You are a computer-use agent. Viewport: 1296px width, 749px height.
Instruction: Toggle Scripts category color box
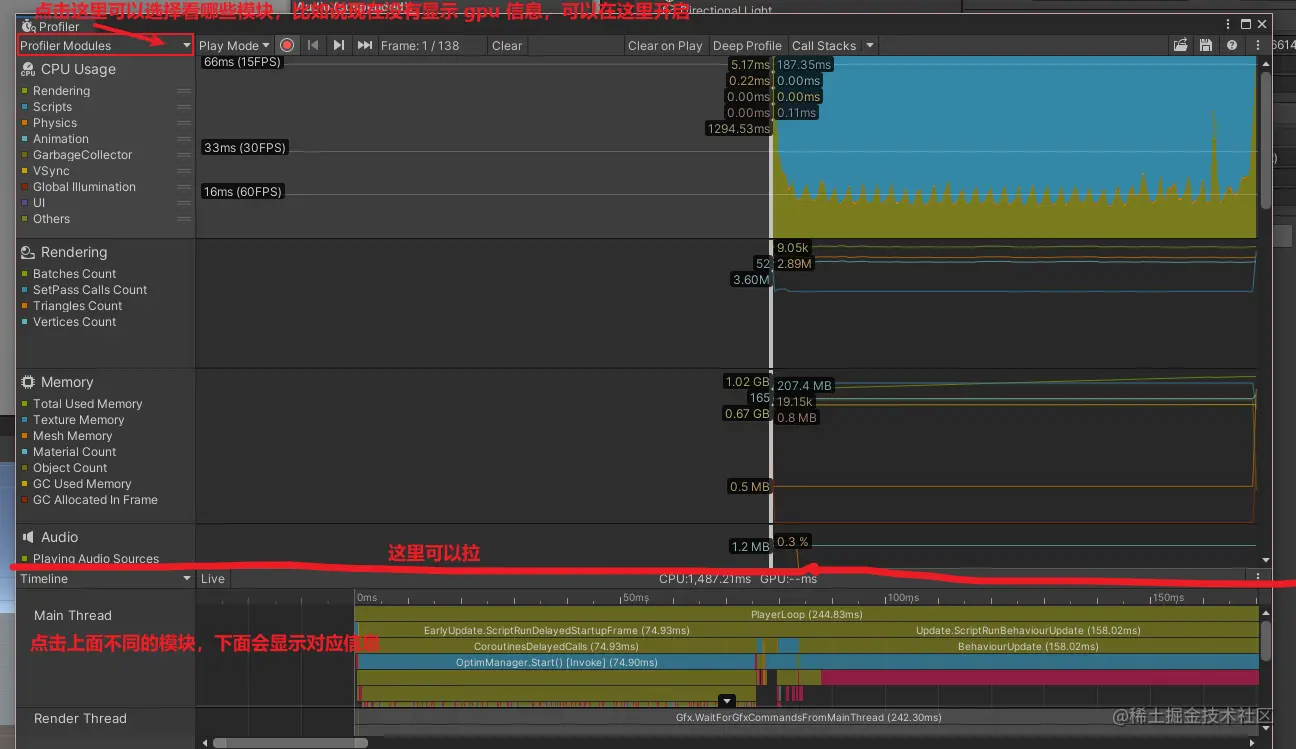coord(25,107)
